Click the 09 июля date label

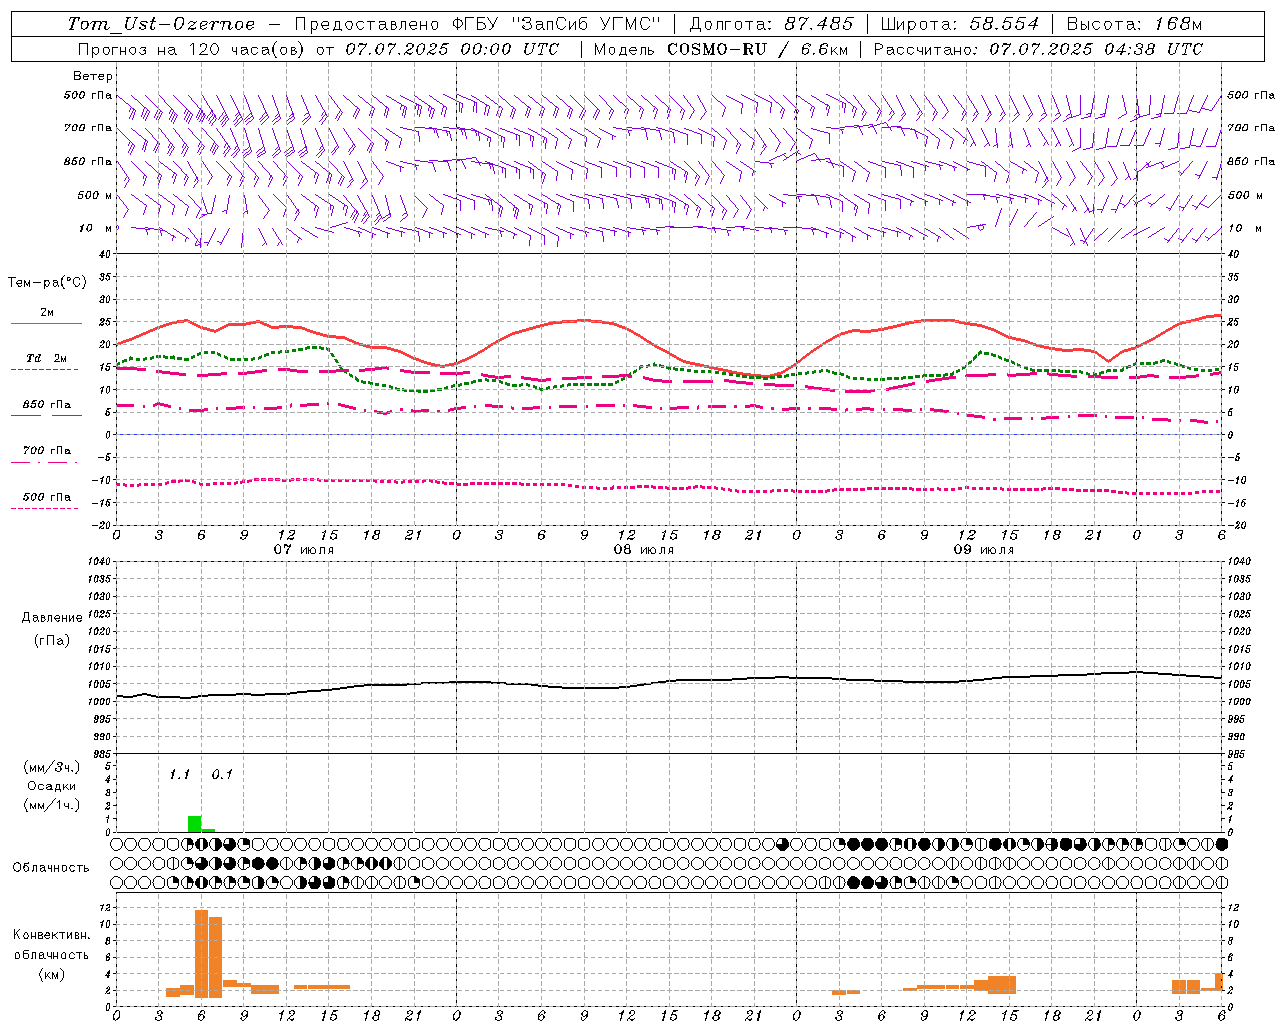tap(983, 550)
